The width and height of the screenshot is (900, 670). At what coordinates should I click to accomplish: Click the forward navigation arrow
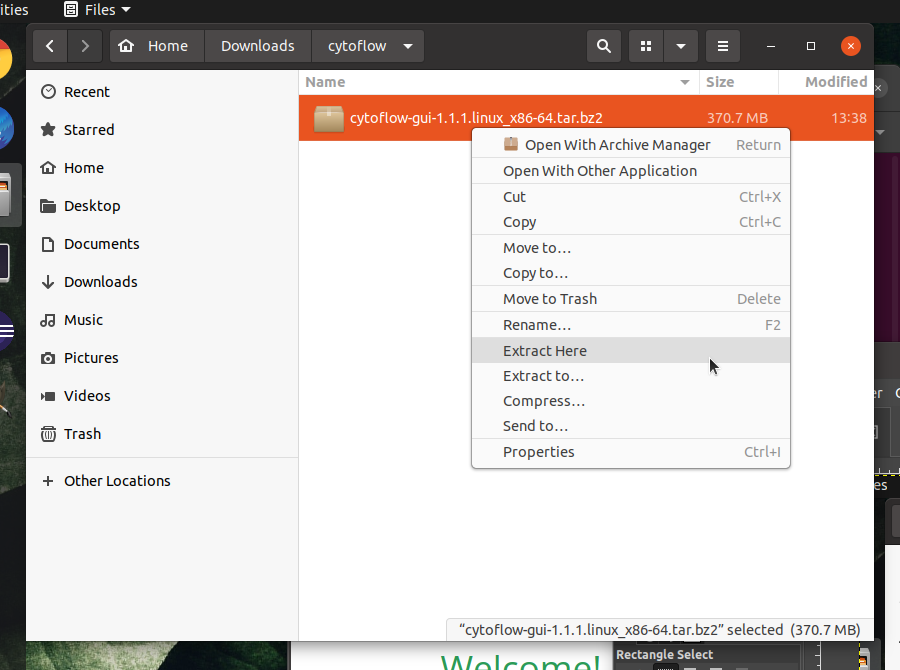(x=85, y=46)
